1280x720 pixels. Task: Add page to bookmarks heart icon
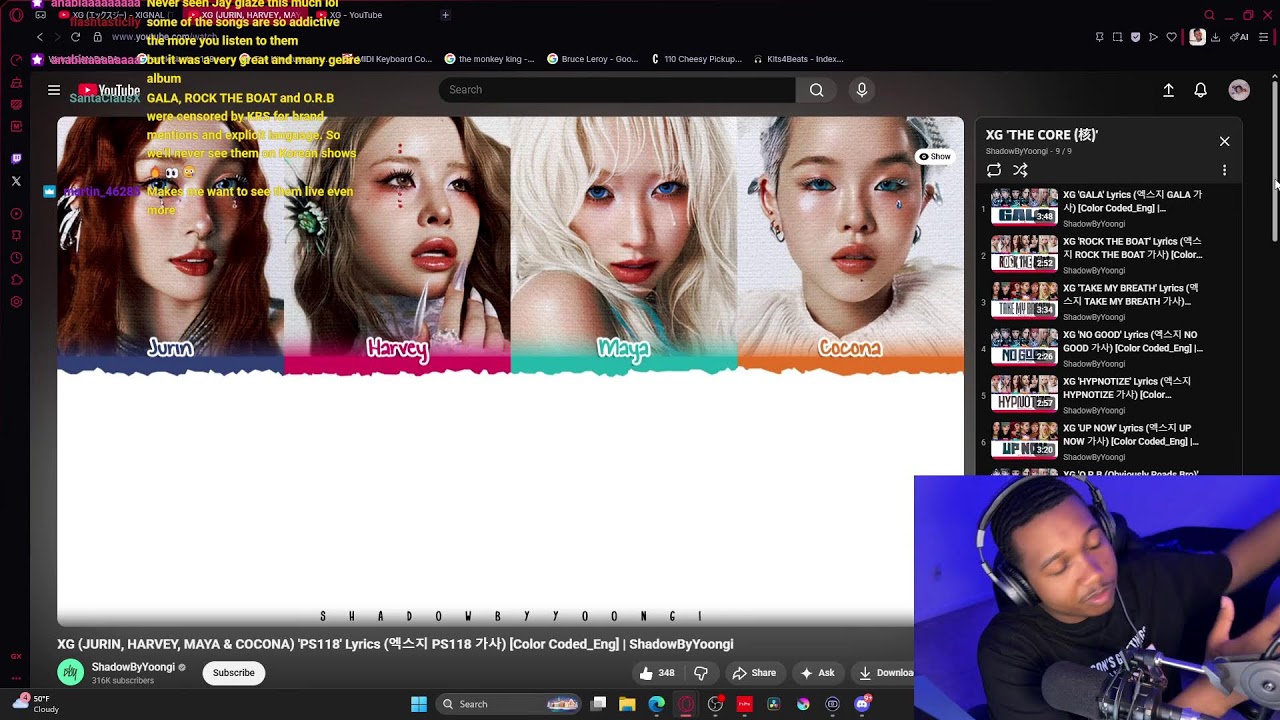(x=1171, y=37)
